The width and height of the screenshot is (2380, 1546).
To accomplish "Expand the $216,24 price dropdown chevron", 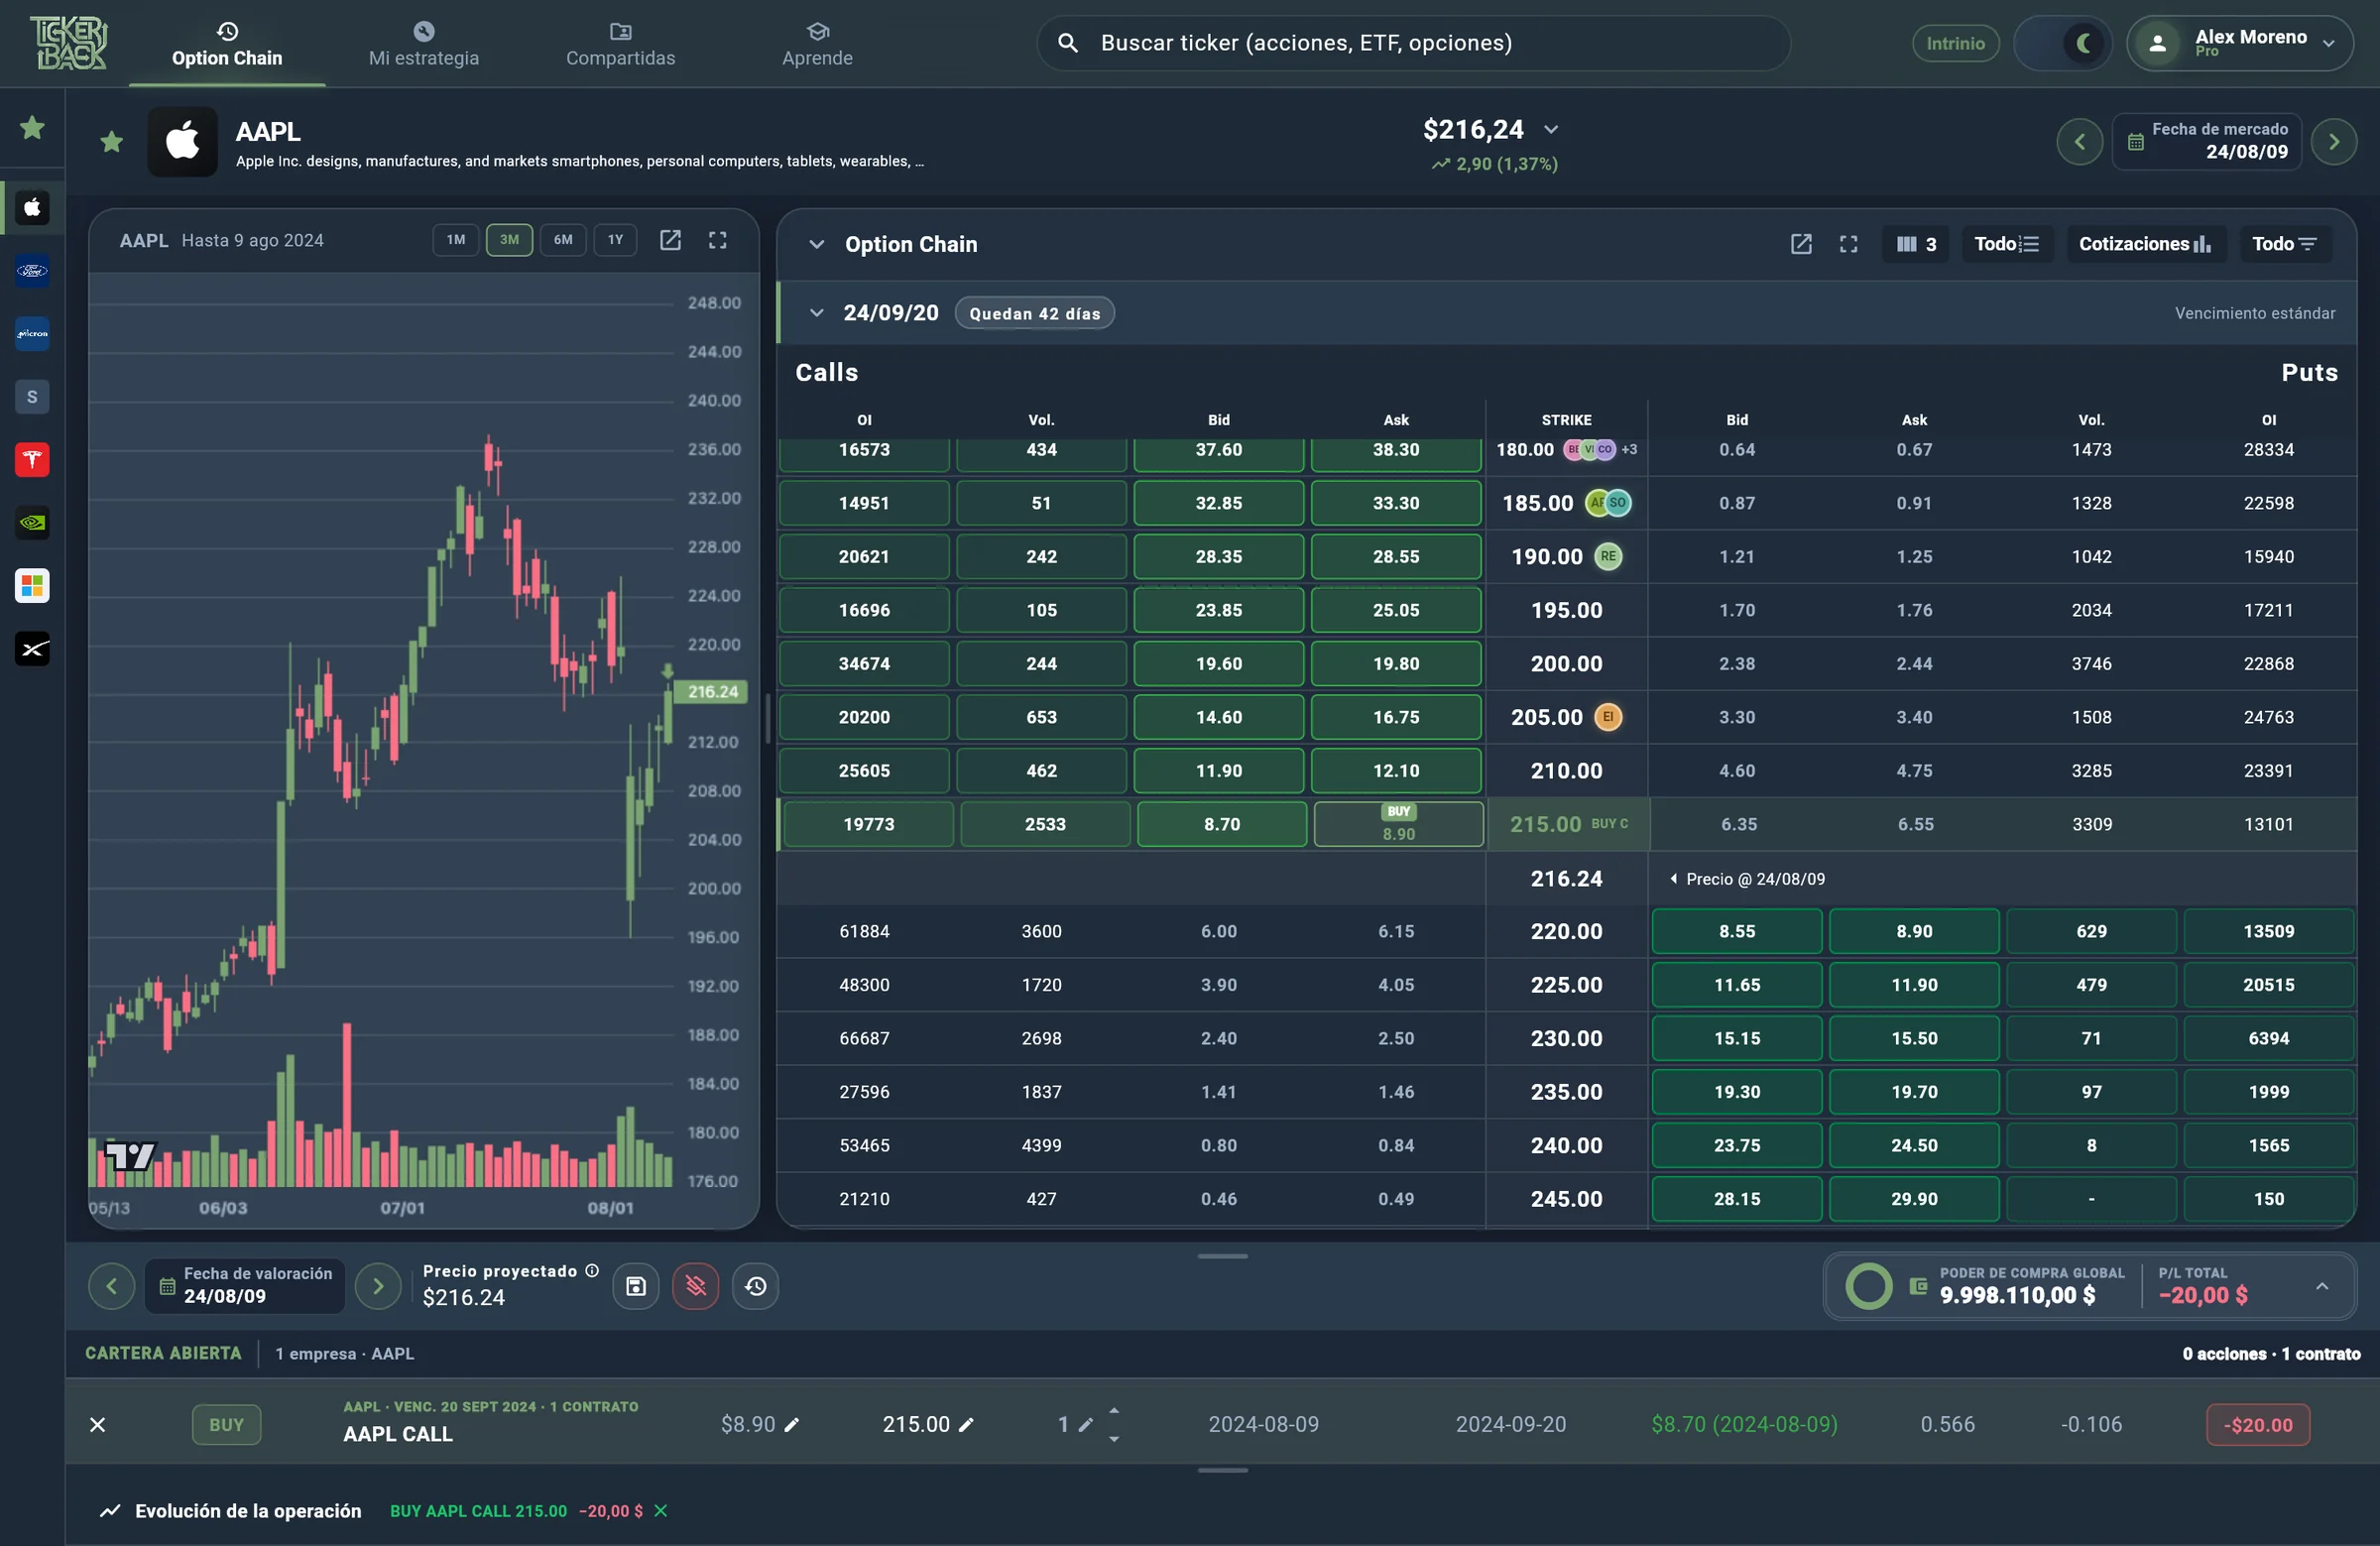I will click(1551, 129).
